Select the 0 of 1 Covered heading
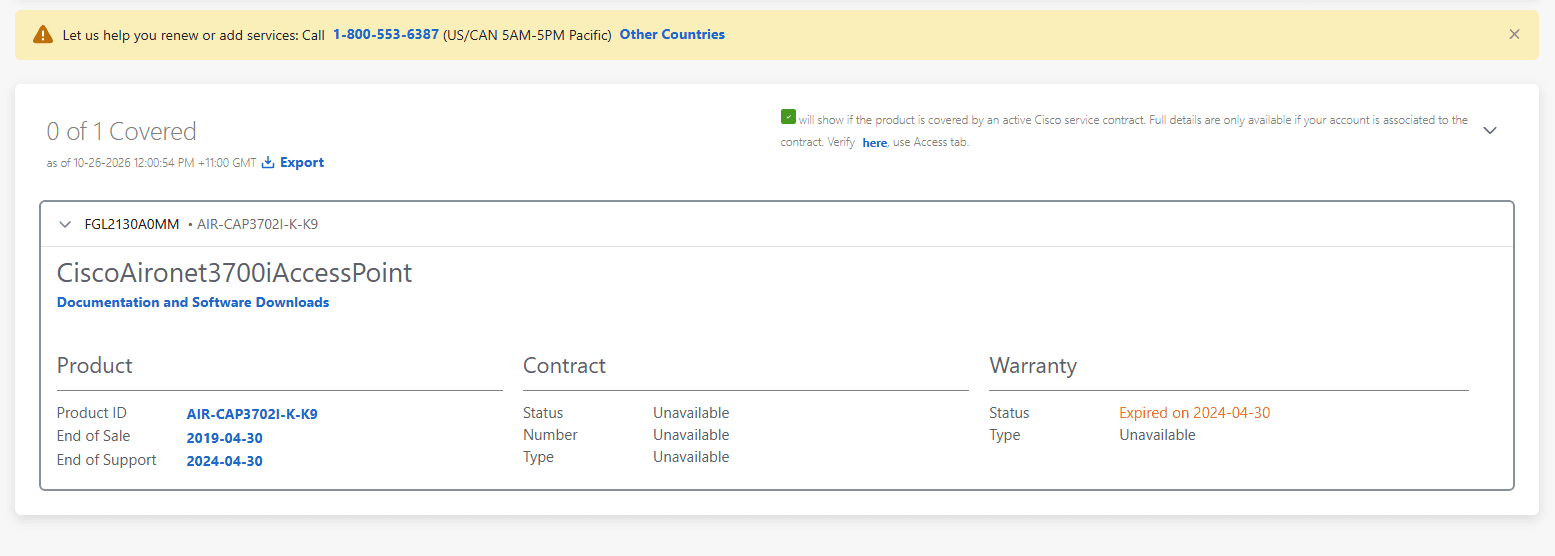This screenshot has height=556, width=1555. click(122, 131)
